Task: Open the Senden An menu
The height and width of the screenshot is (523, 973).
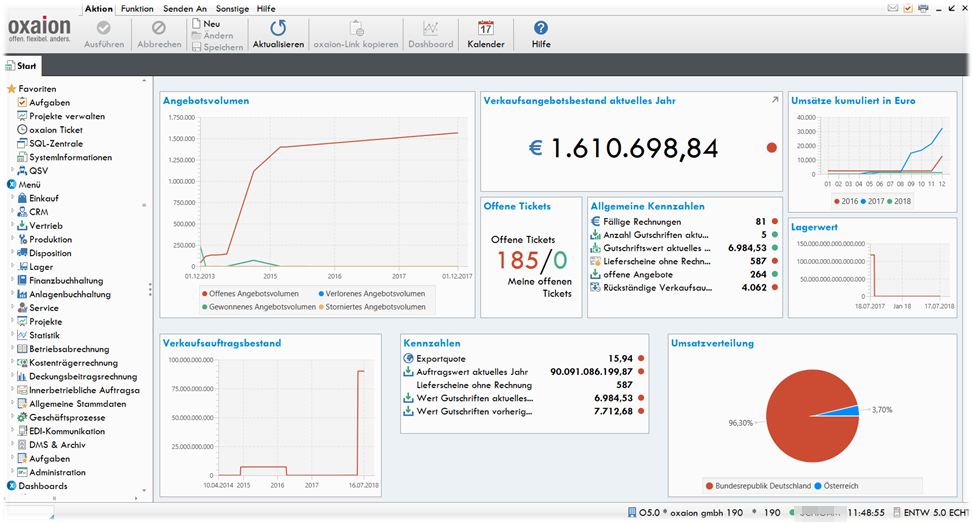Action: [186, 8]
